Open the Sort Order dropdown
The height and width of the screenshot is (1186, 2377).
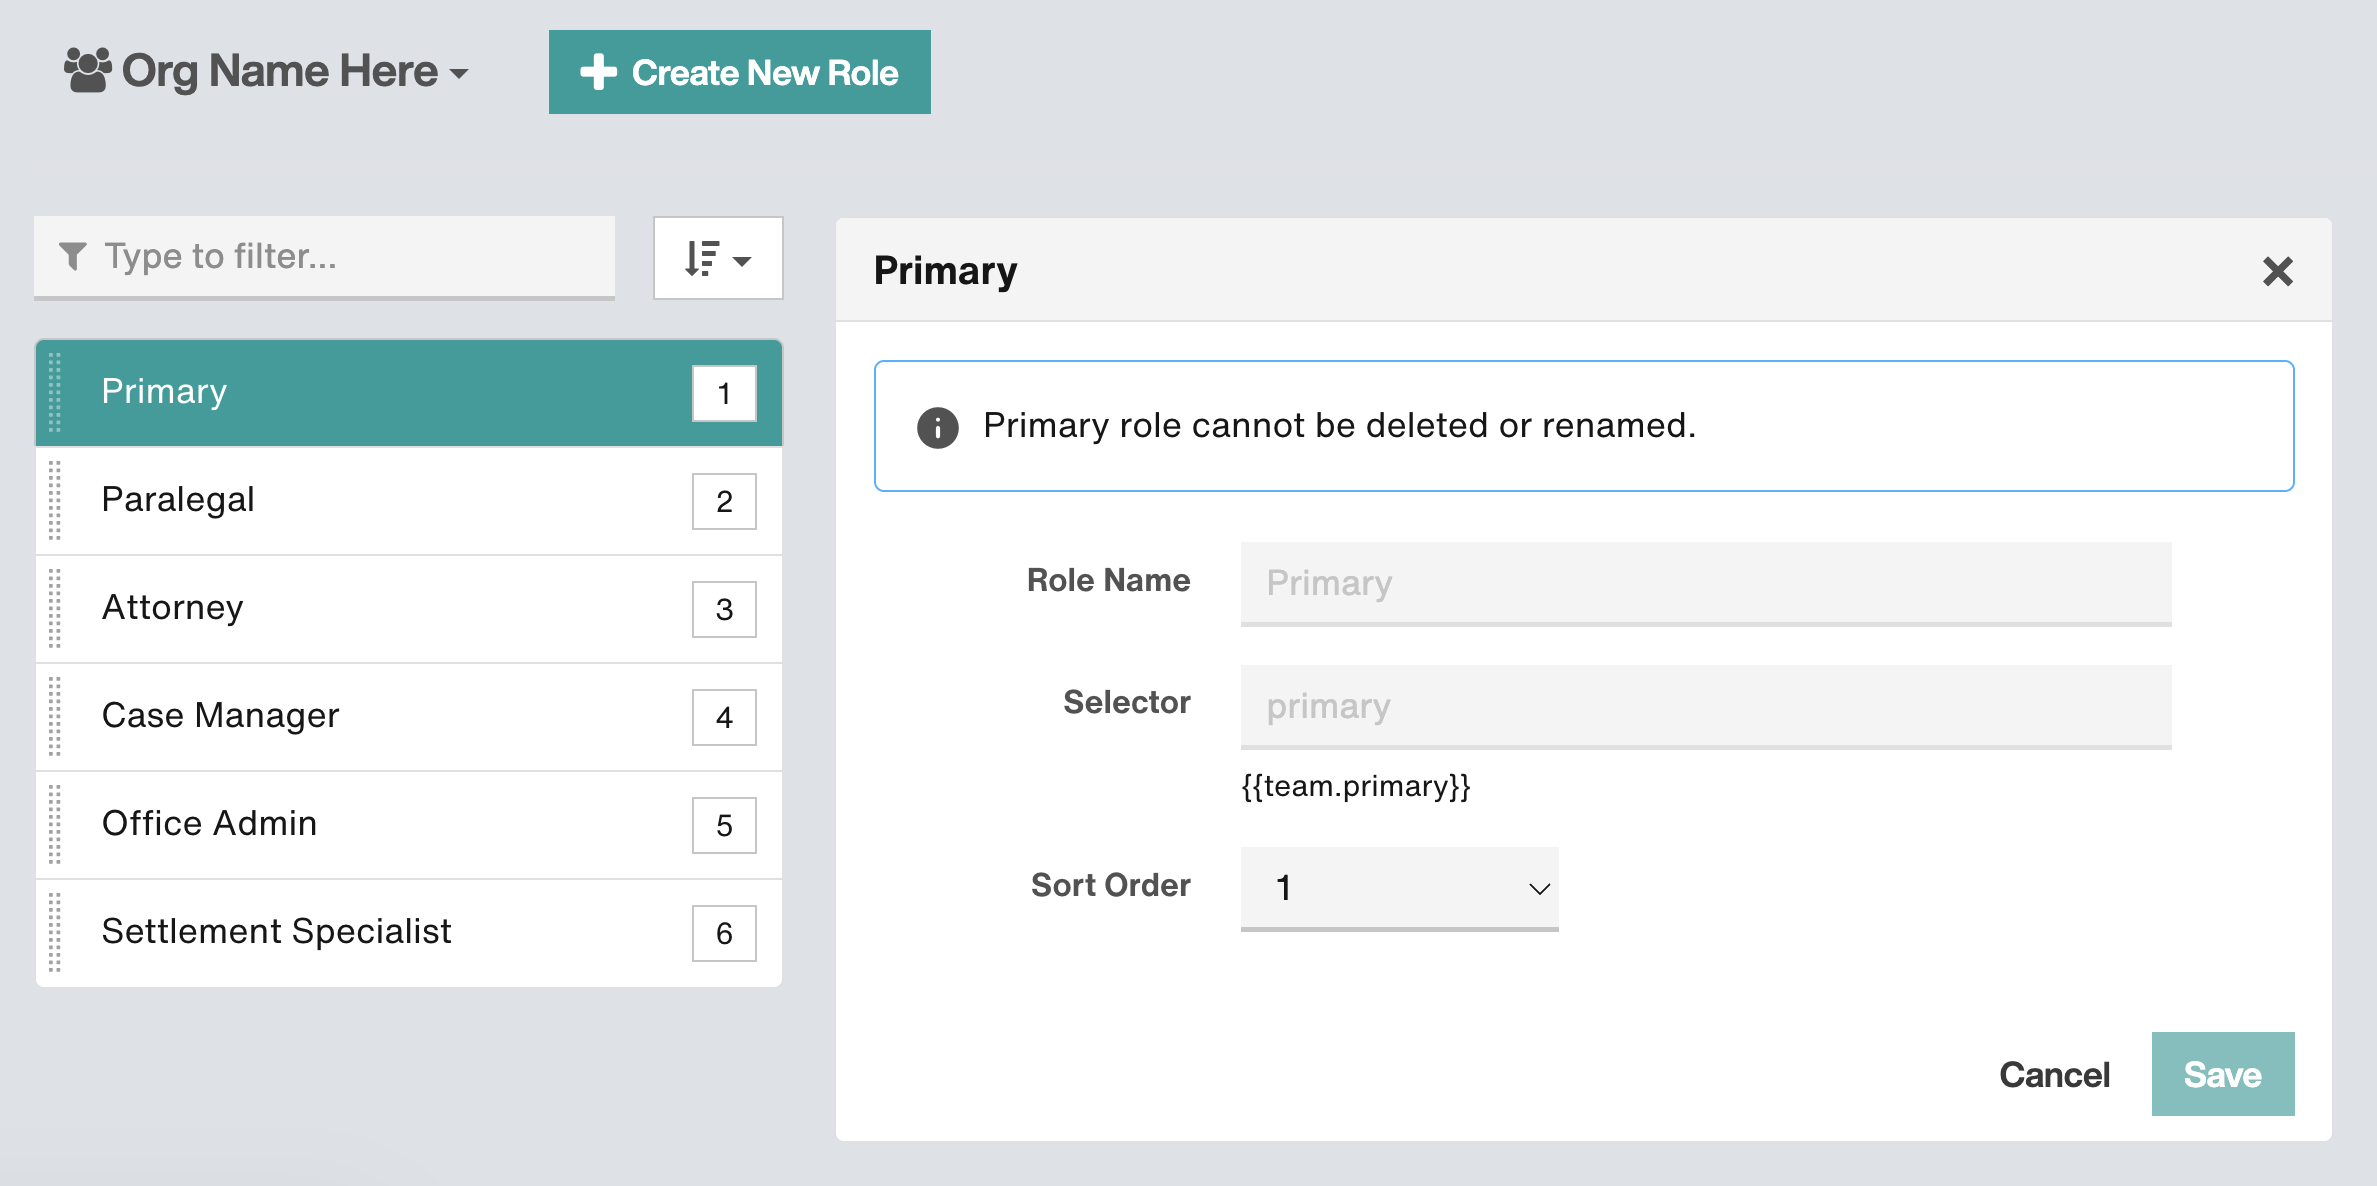pyautogui.click(x=1399, y=889)
